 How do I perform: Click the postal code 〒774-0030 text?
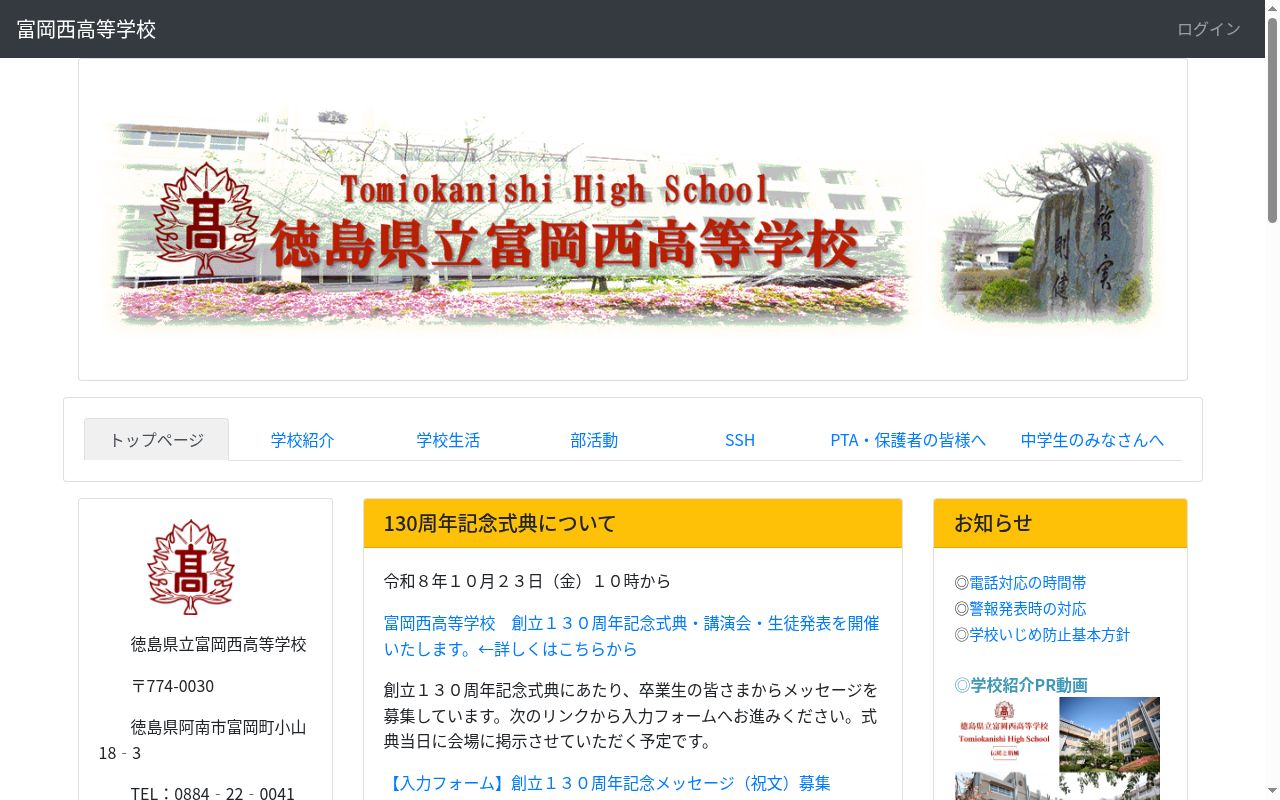(x=172, y=685)
